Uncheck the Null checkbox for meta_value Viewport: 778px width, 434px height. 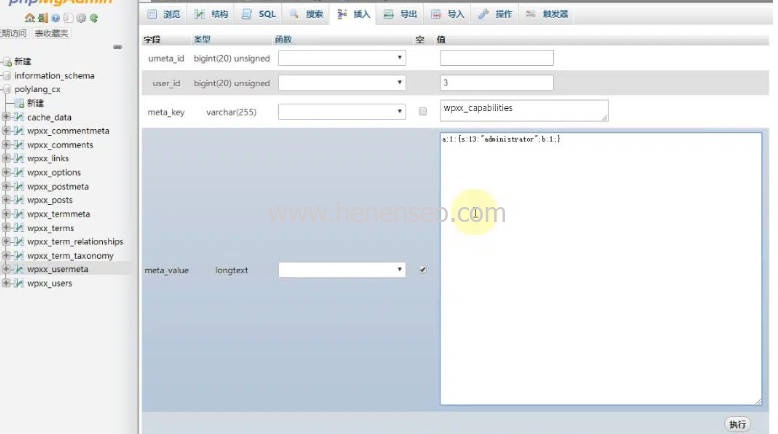click(x=422, y=269)
